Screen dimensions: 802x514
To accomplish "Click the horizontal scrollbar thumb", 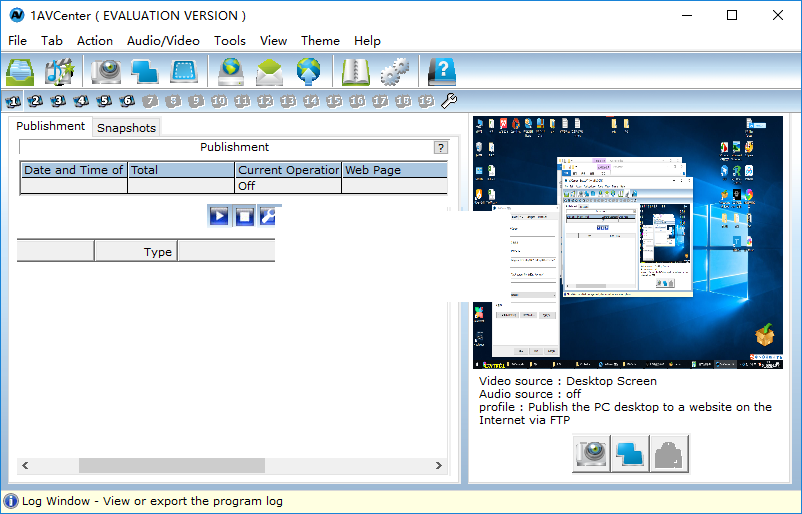I will point(172,465).
